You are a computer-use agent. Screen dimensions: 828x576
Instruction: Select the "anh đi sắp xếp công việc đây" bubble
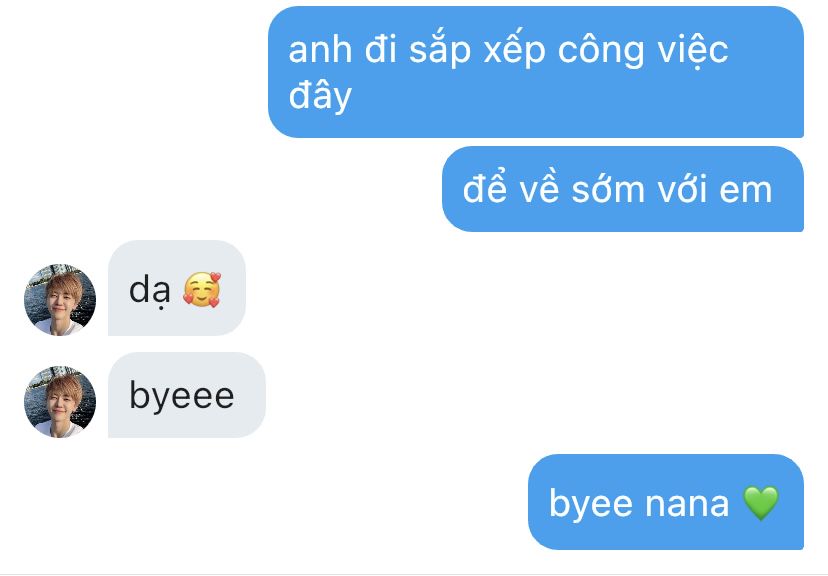click(x=536, y=72)
